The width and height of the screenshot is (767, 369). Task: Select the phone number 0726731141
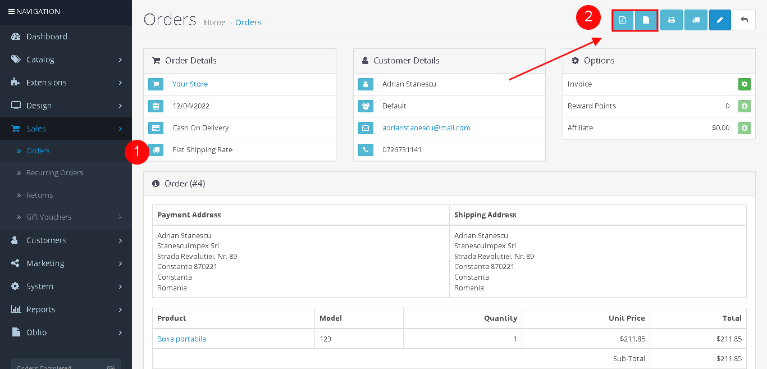pyautogui.click(x=403, y=150)
